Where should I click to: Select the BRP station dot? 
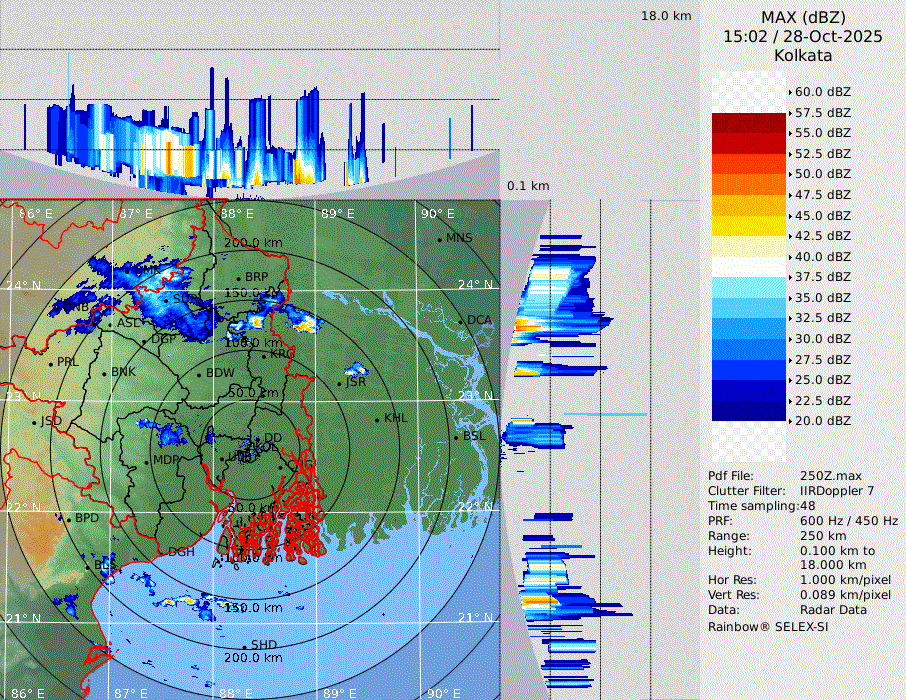coord(238,278)
